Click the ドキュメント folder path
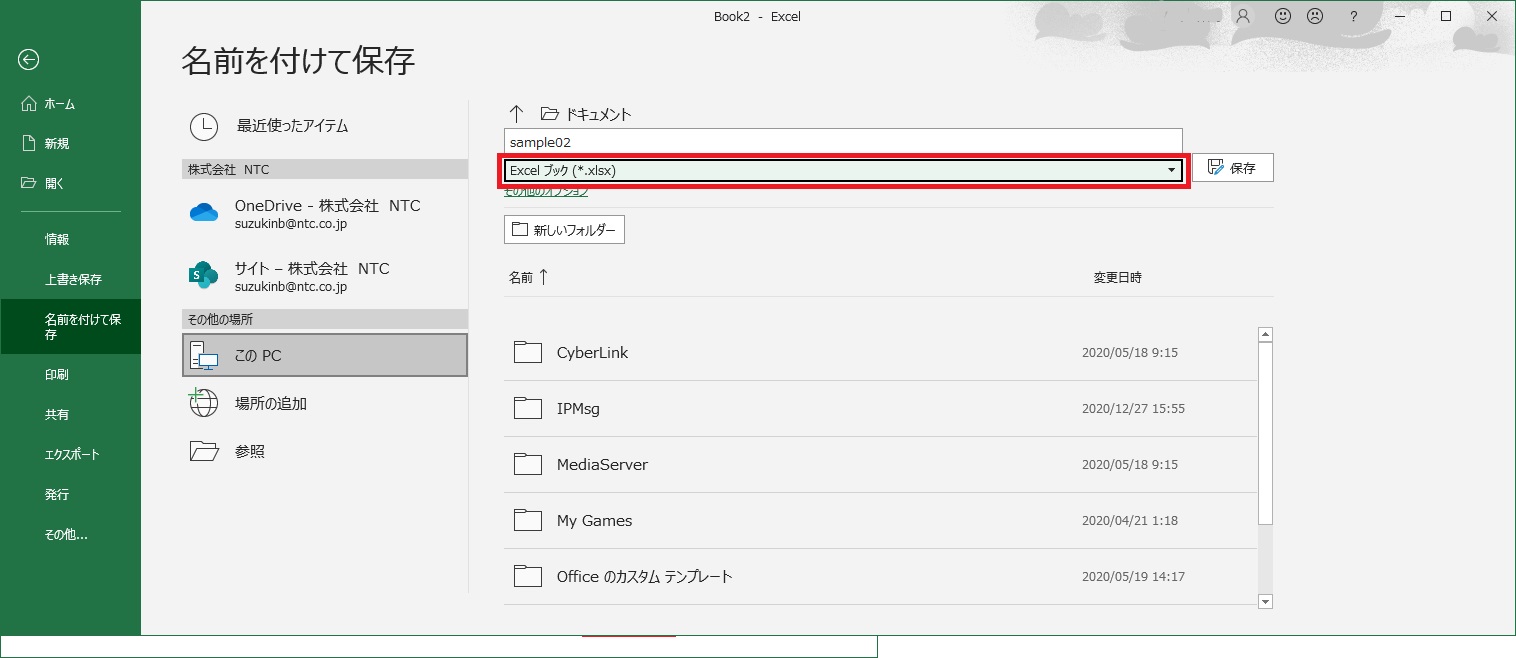The height and width of the screenshot is (658, 1516). tap(586, 114)
